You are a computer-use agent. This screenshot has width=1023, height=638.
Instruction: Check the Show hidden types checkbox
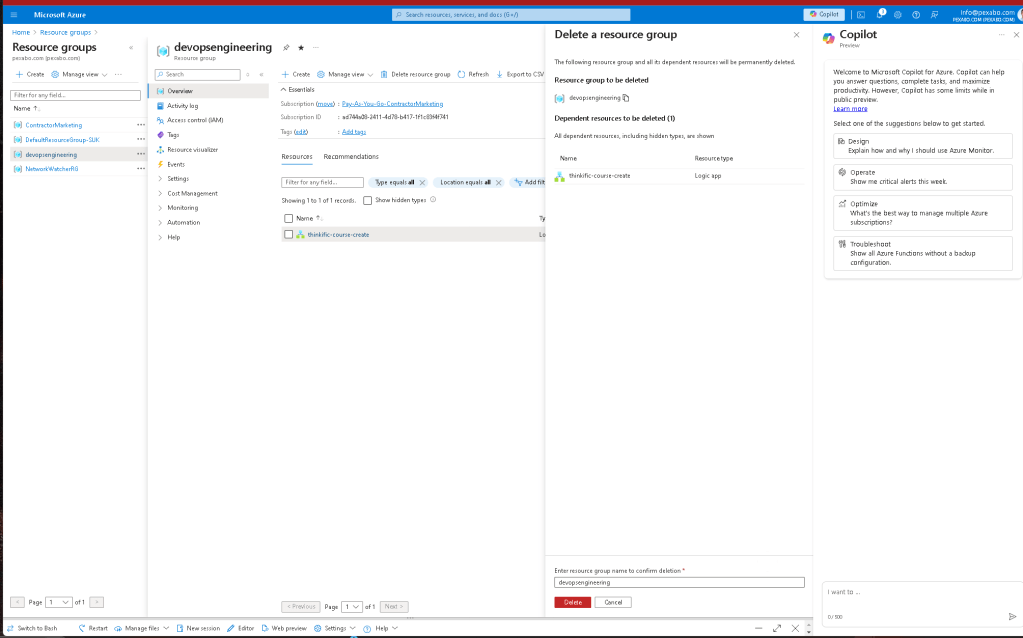[367, 200]
